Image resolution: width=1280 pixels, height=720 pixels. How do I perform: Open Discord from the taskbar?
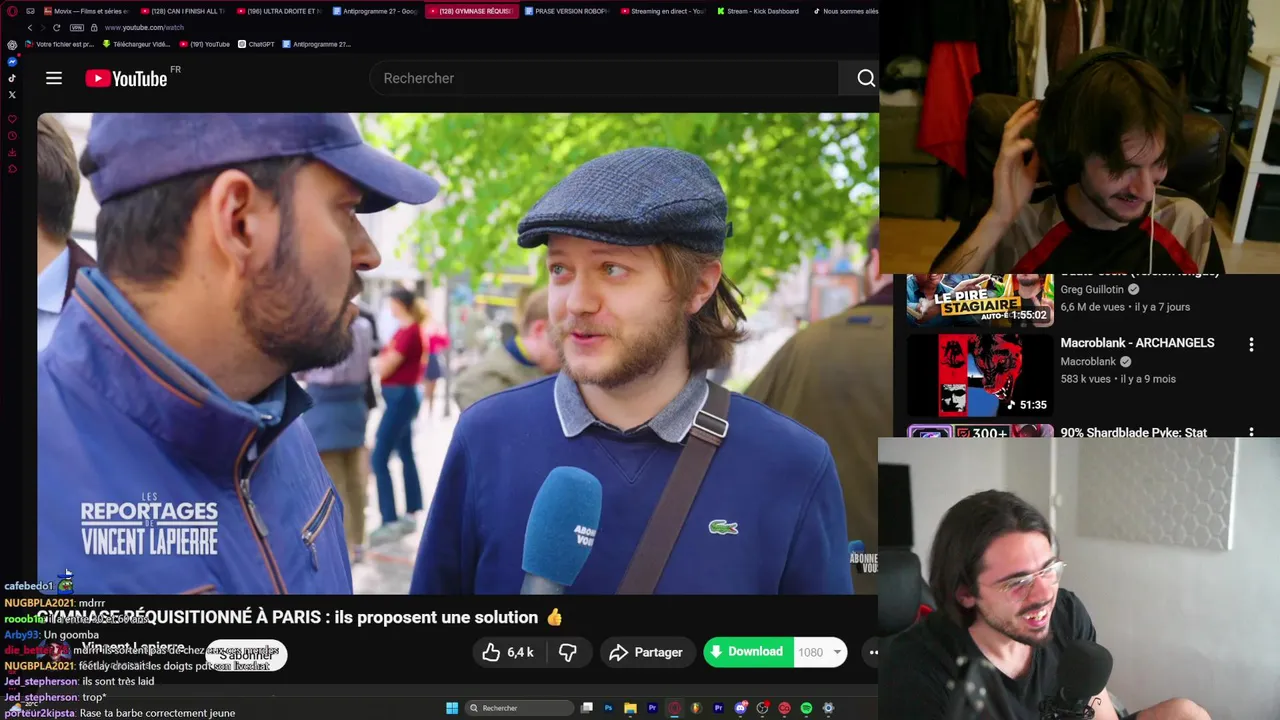[x=741, y=708]
